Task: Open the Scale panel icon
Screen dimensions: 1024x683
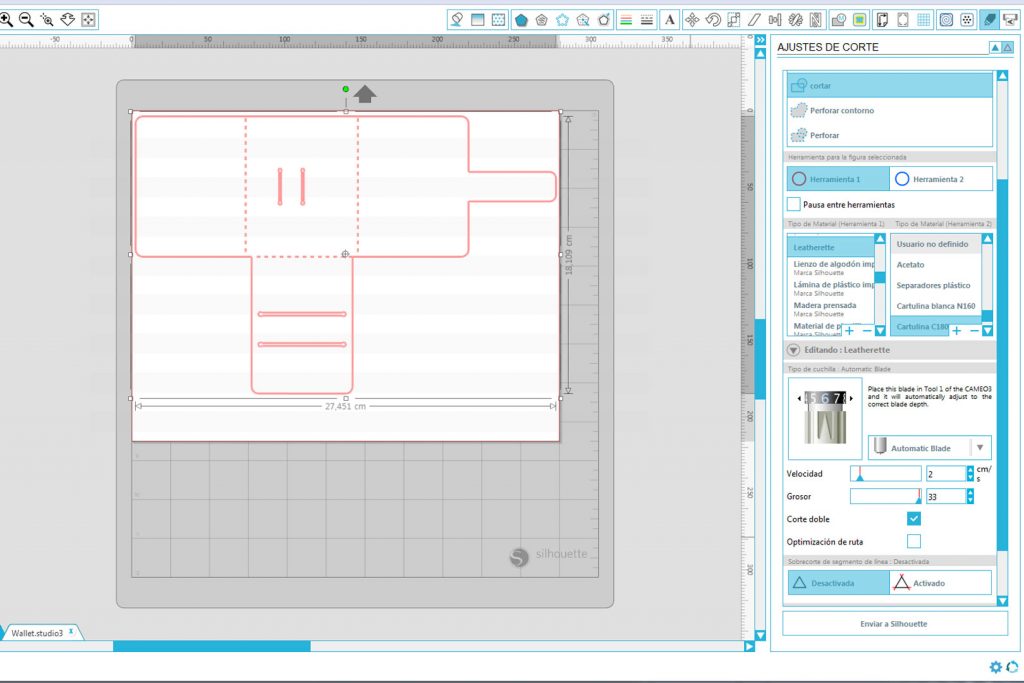Action: (734, 20)
